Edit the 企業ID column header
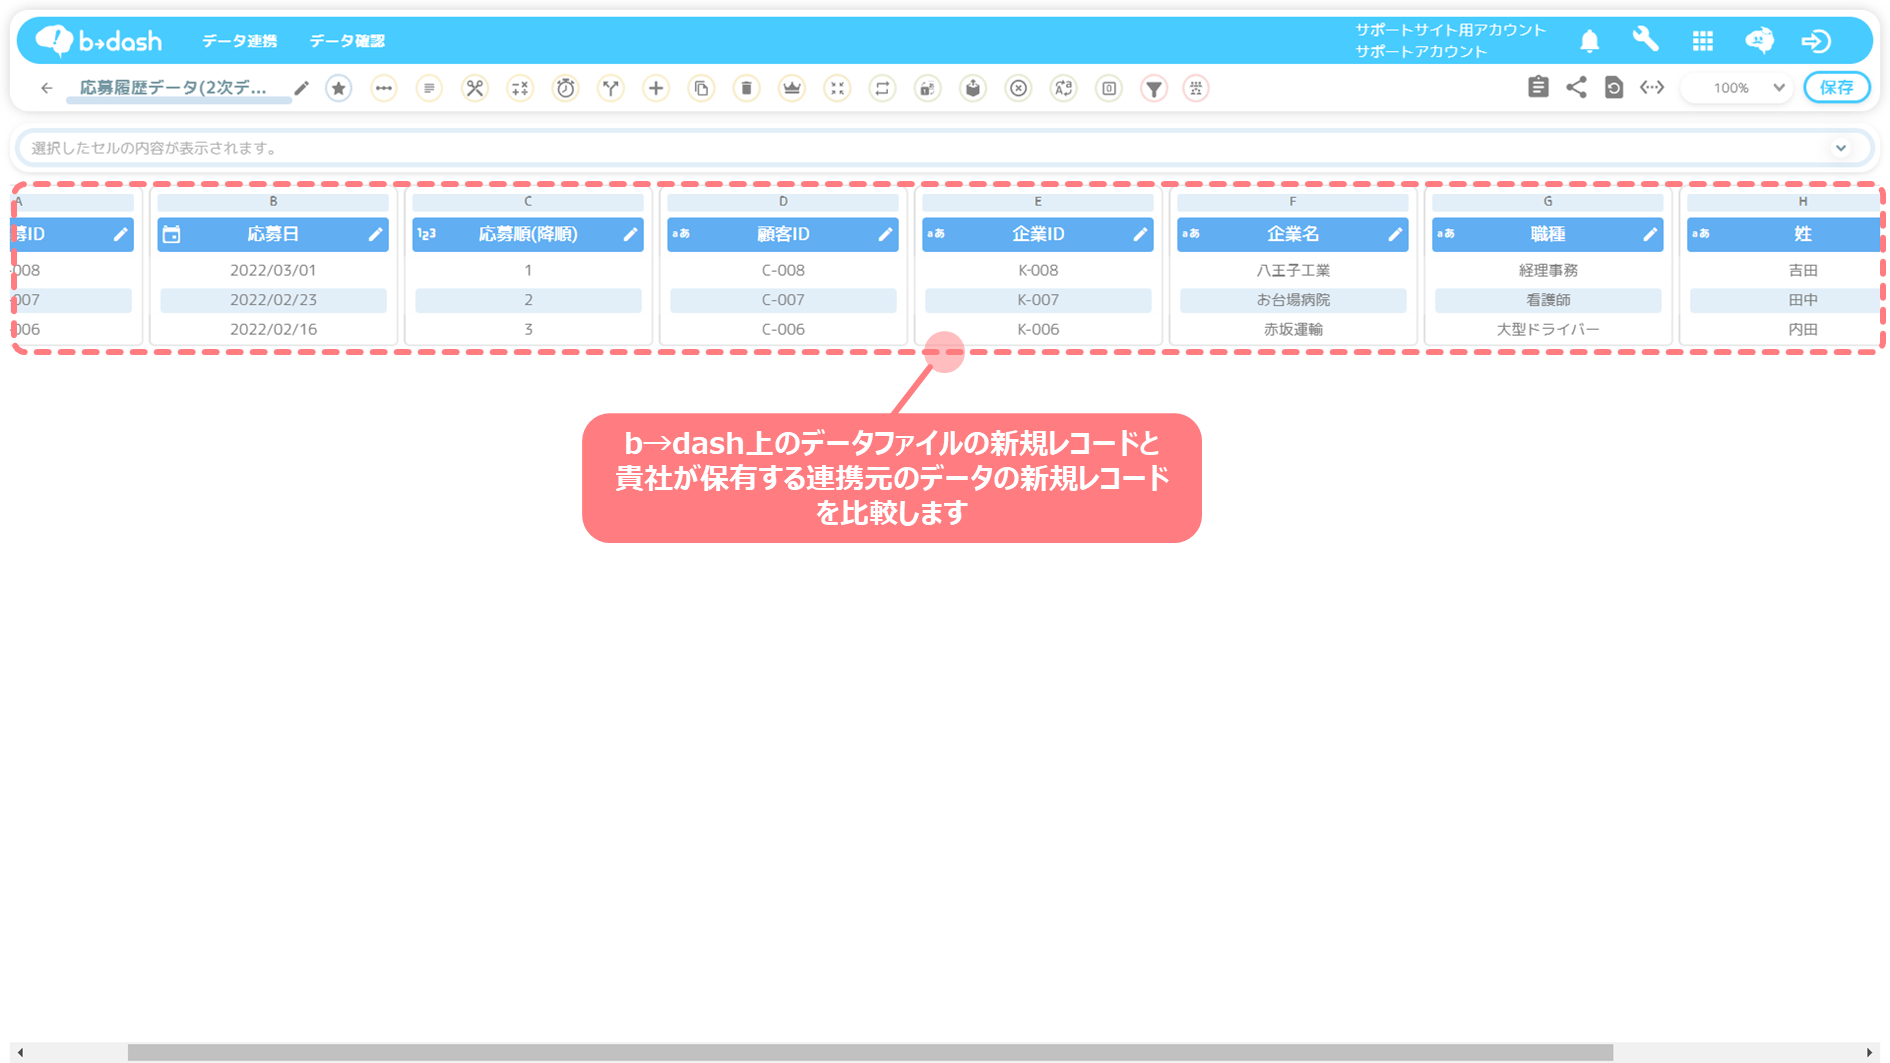 click(1140, 234)
